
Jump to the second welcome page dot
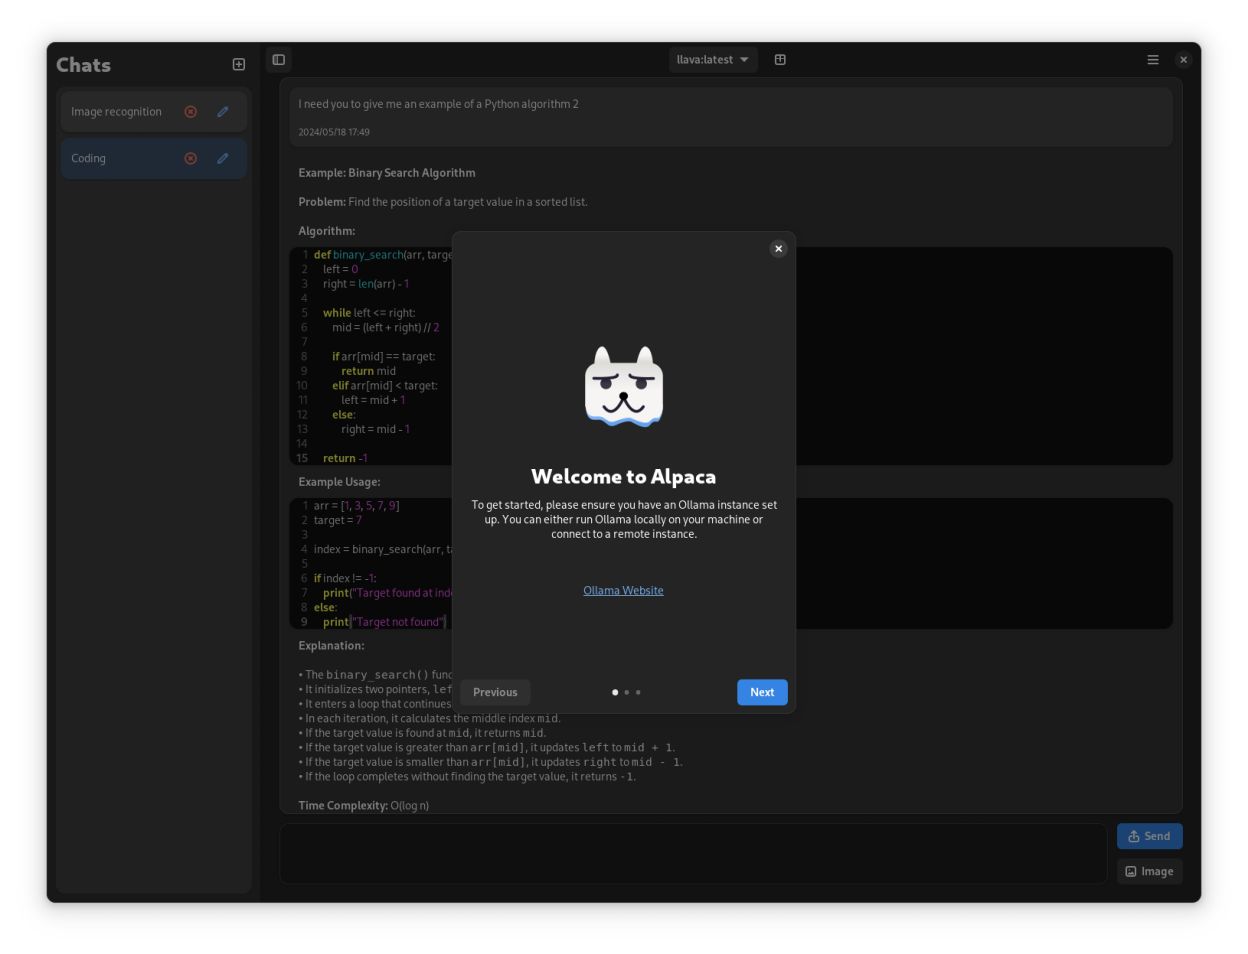[626, 692]
